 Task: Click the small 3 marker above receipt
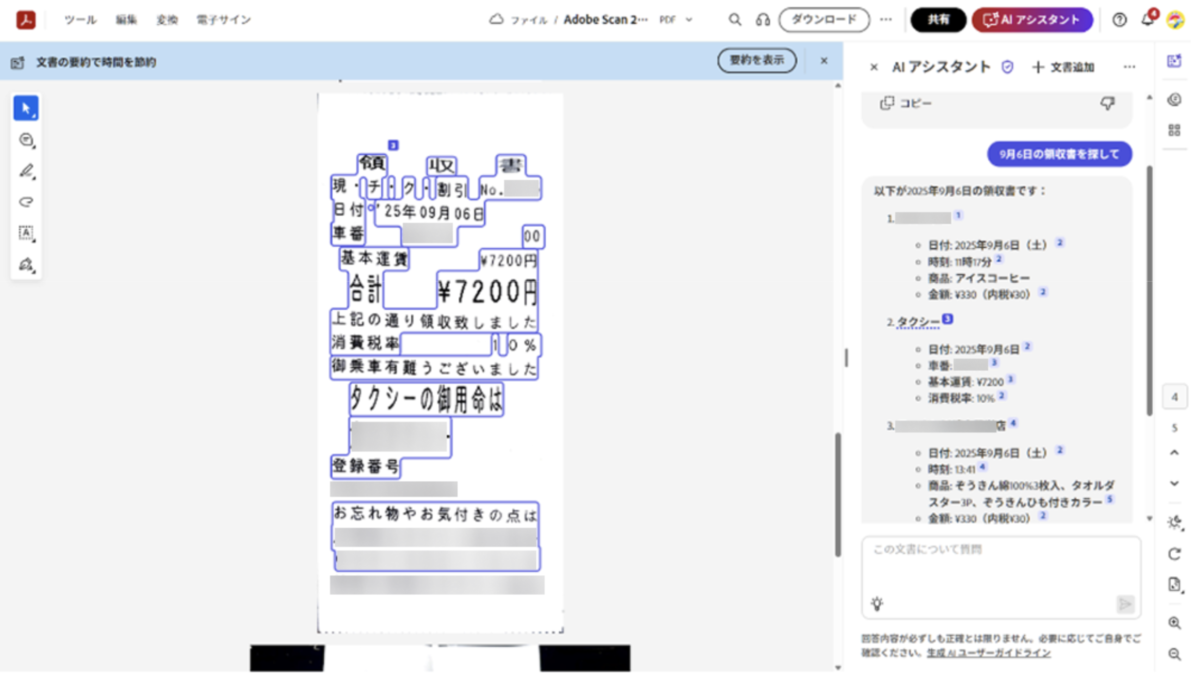click(393, 145)
